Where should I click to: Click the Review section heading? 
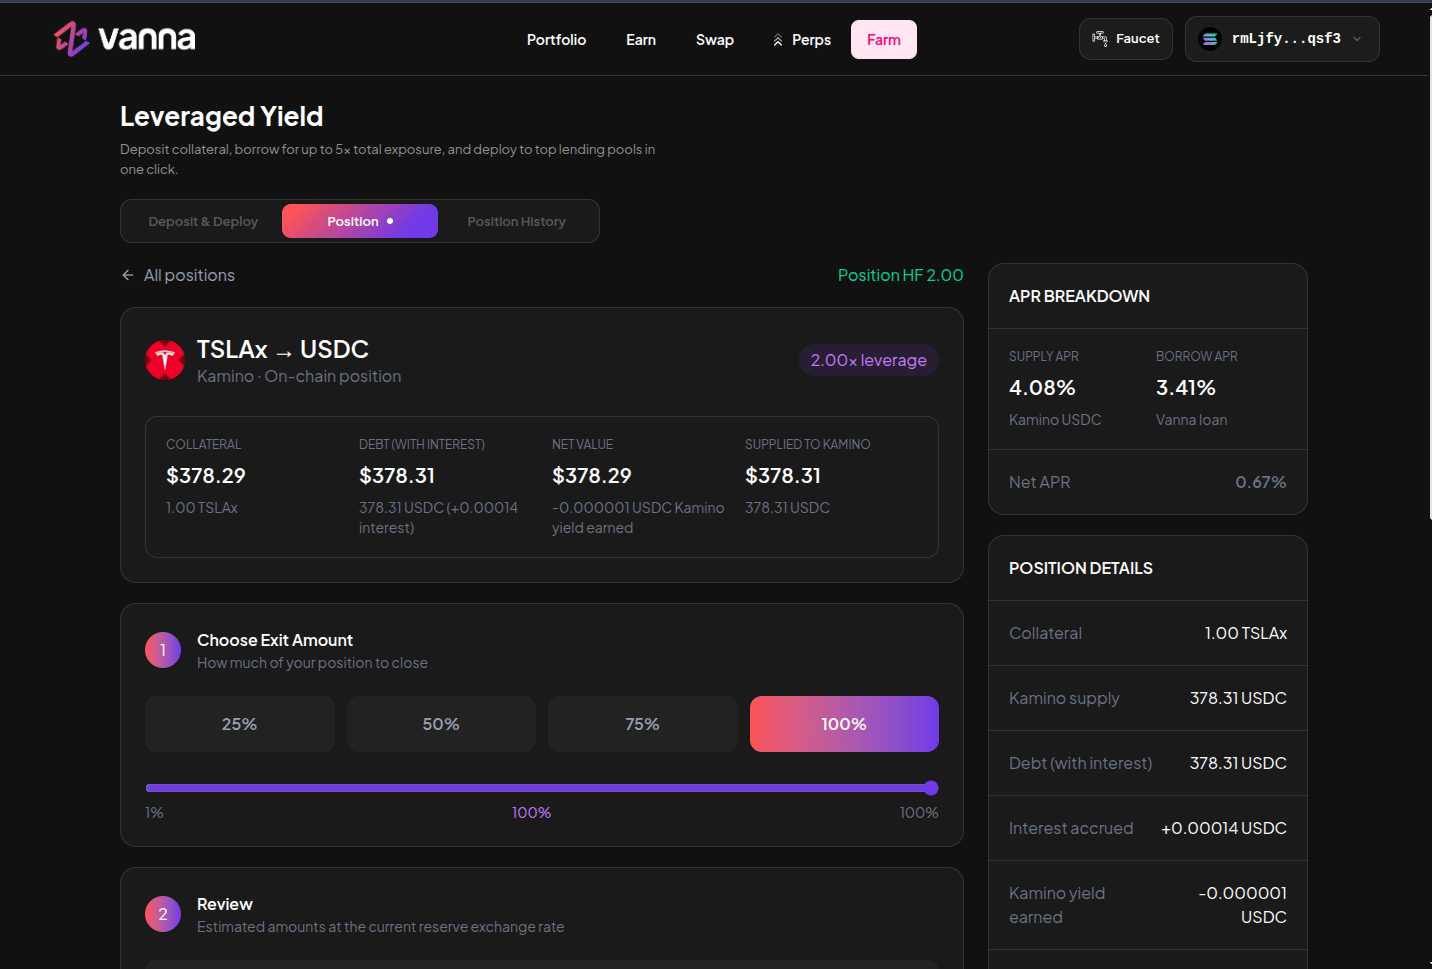[x=225, y=904]
